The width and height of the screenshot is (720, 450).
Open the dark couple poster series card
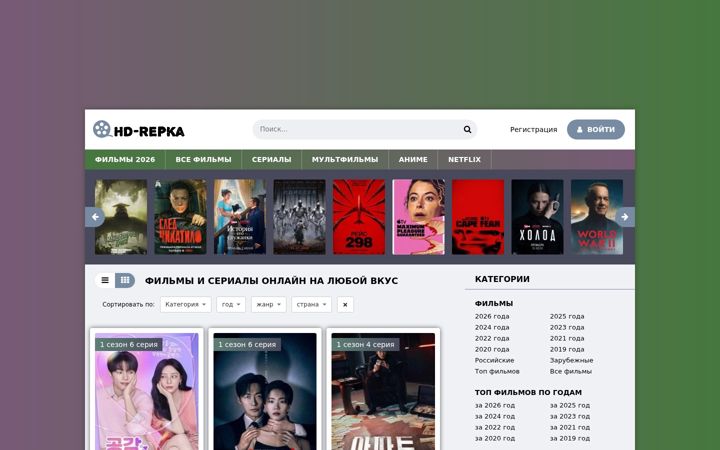[265, 391]
